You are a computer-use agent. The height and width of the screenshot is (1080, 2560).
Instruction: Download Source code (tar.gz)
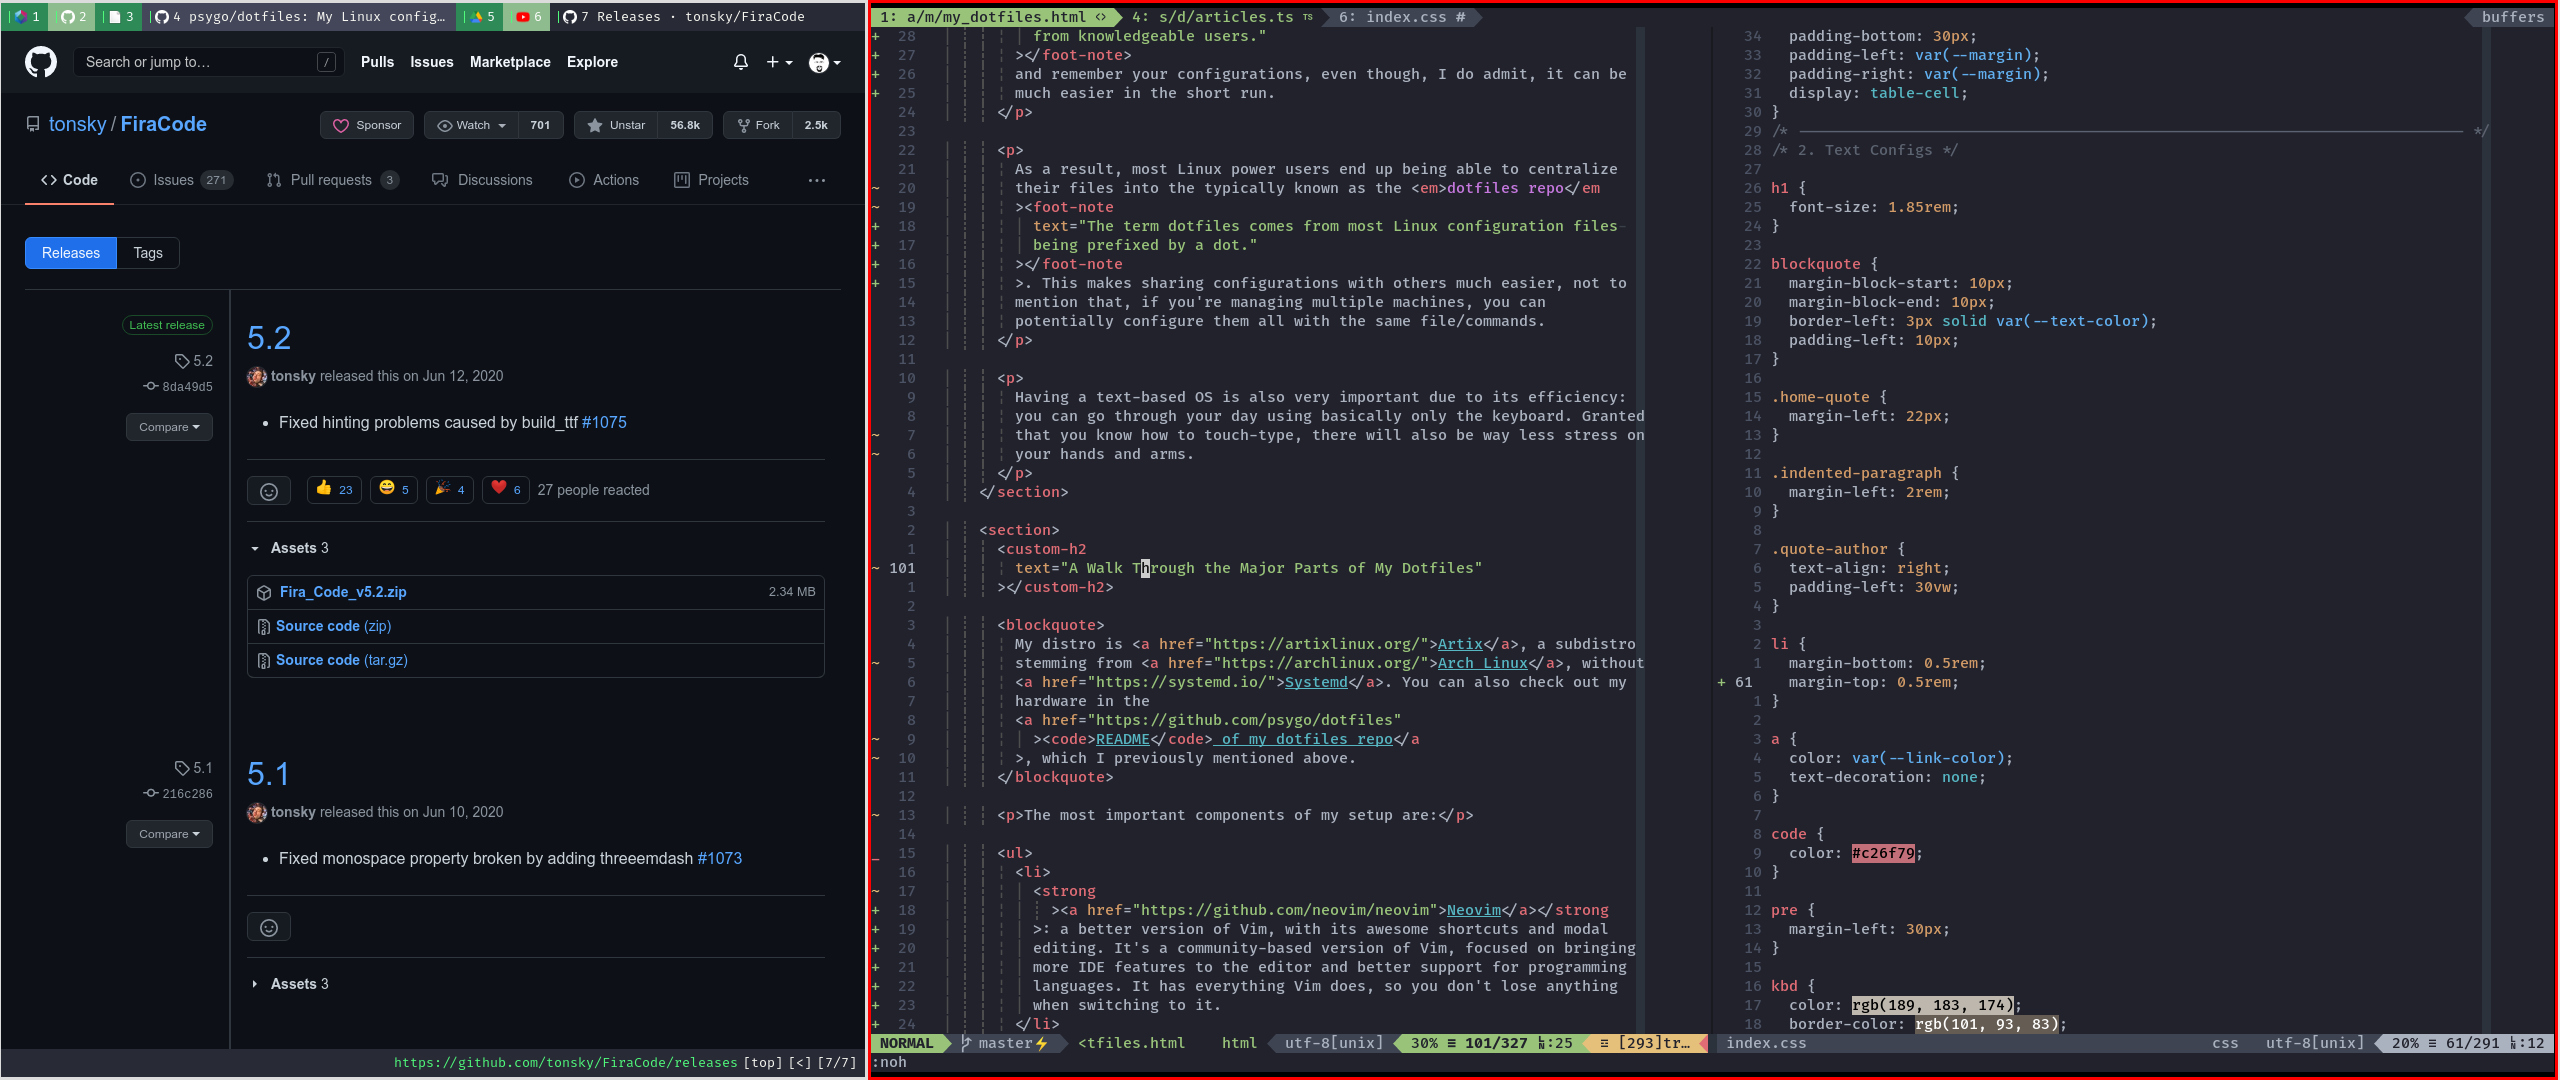pos(342,660)
